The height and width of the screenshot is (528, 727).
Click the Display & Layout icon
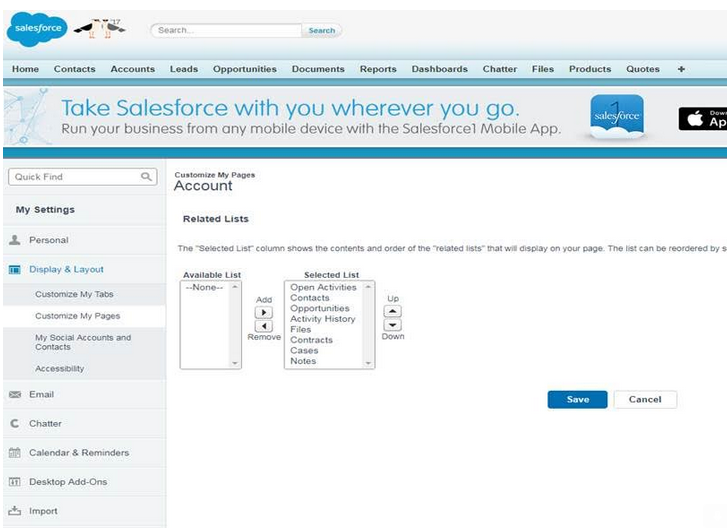pyautogui.click(x=15, y=269)
